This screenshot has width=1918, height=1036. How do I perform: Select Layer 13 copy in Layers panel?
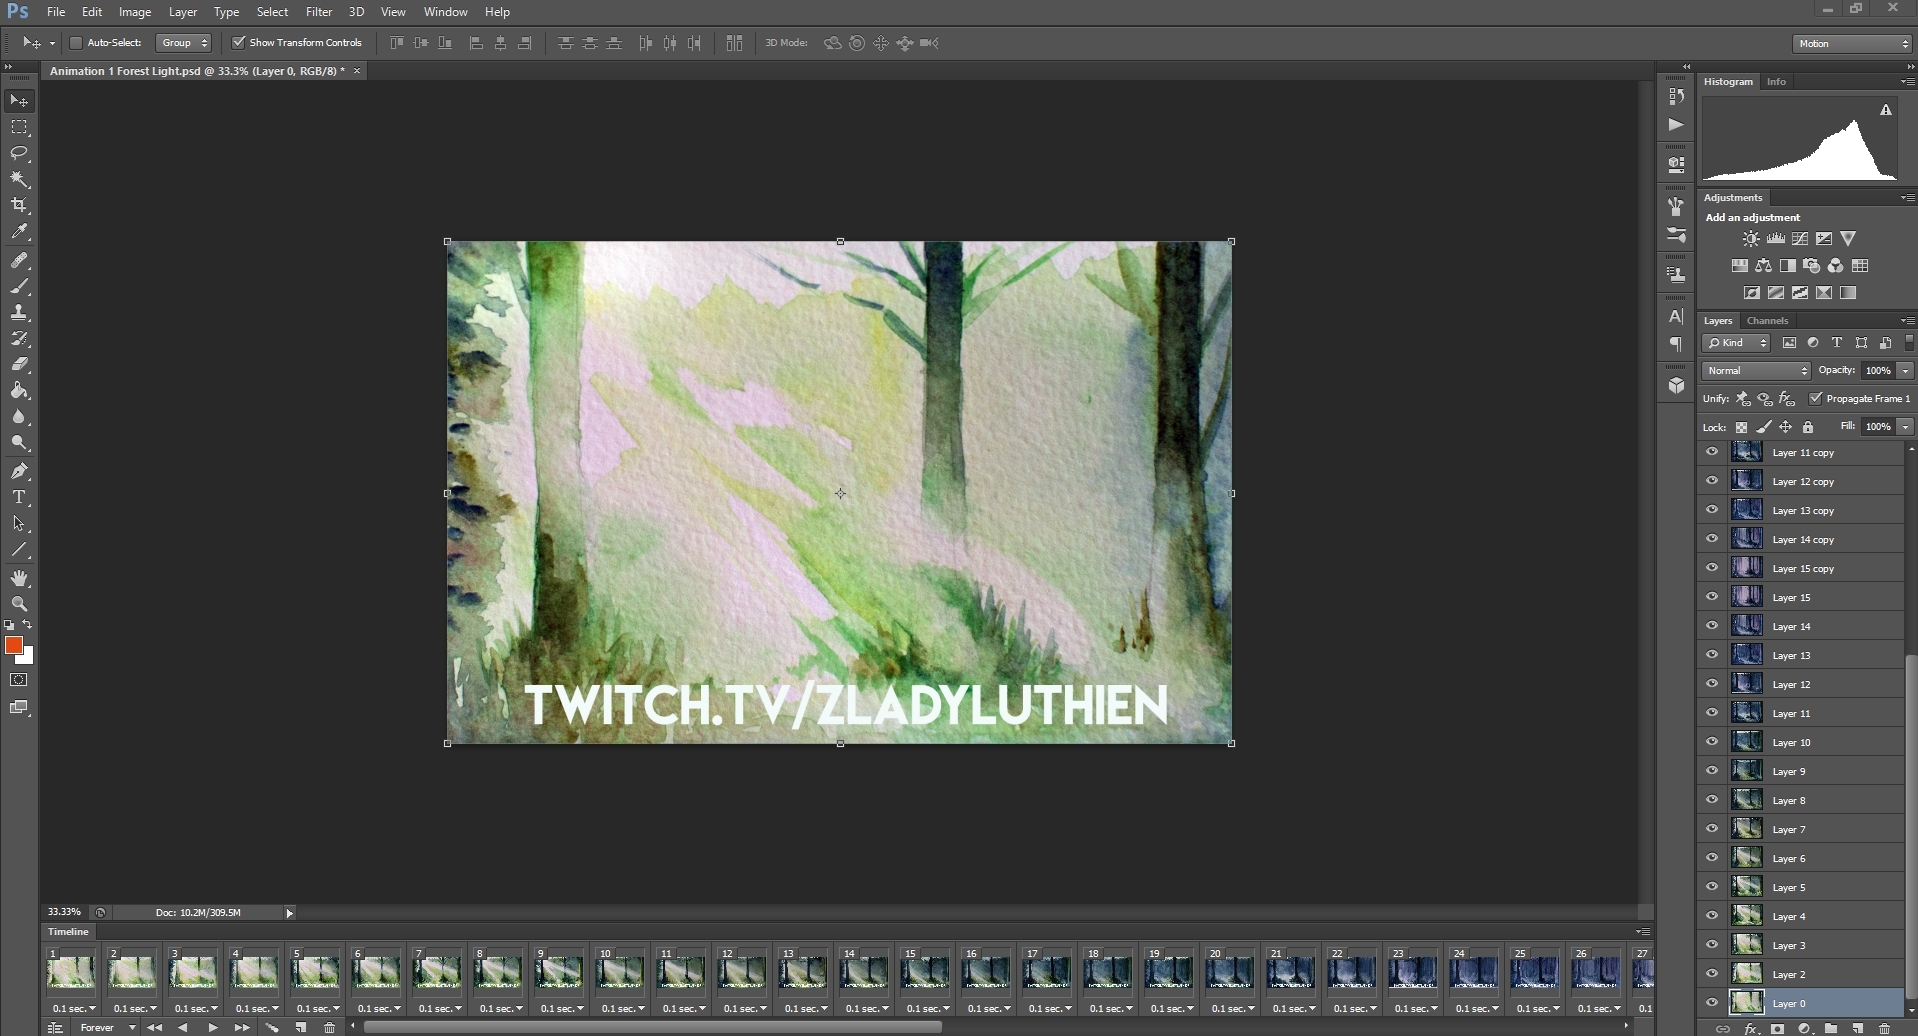[x=1802, y=511]
